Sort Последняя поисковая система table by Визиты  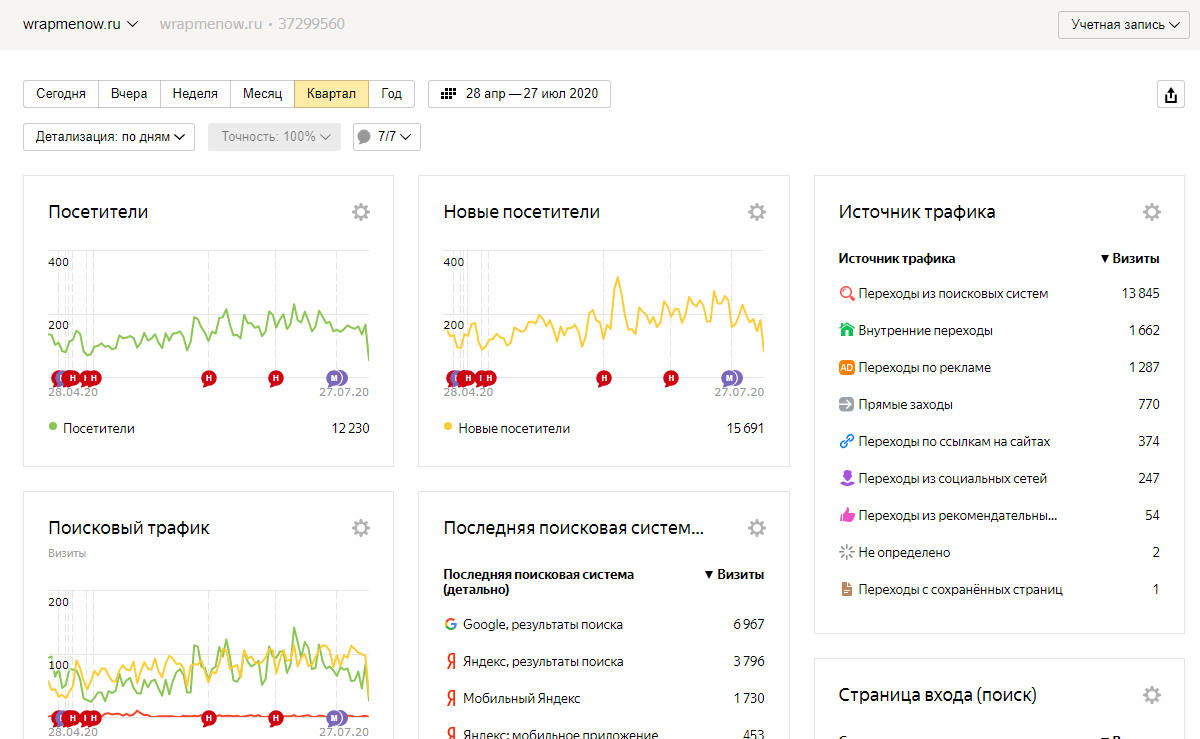point(734,574)
